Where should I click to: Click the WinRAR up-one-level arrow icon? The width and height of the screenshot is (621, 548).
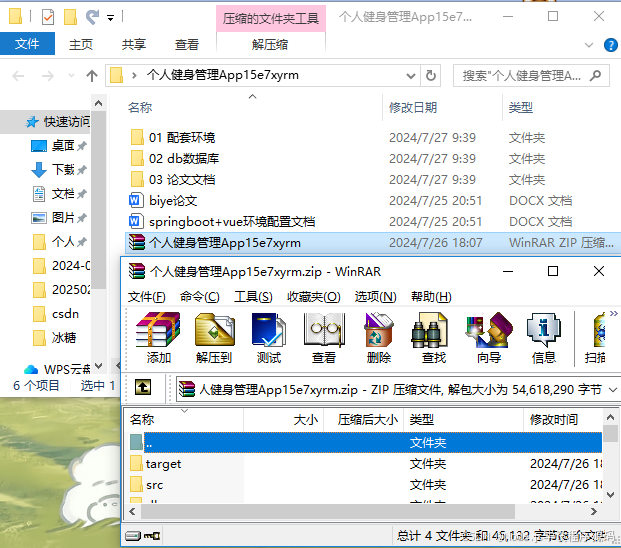(143, 387)
